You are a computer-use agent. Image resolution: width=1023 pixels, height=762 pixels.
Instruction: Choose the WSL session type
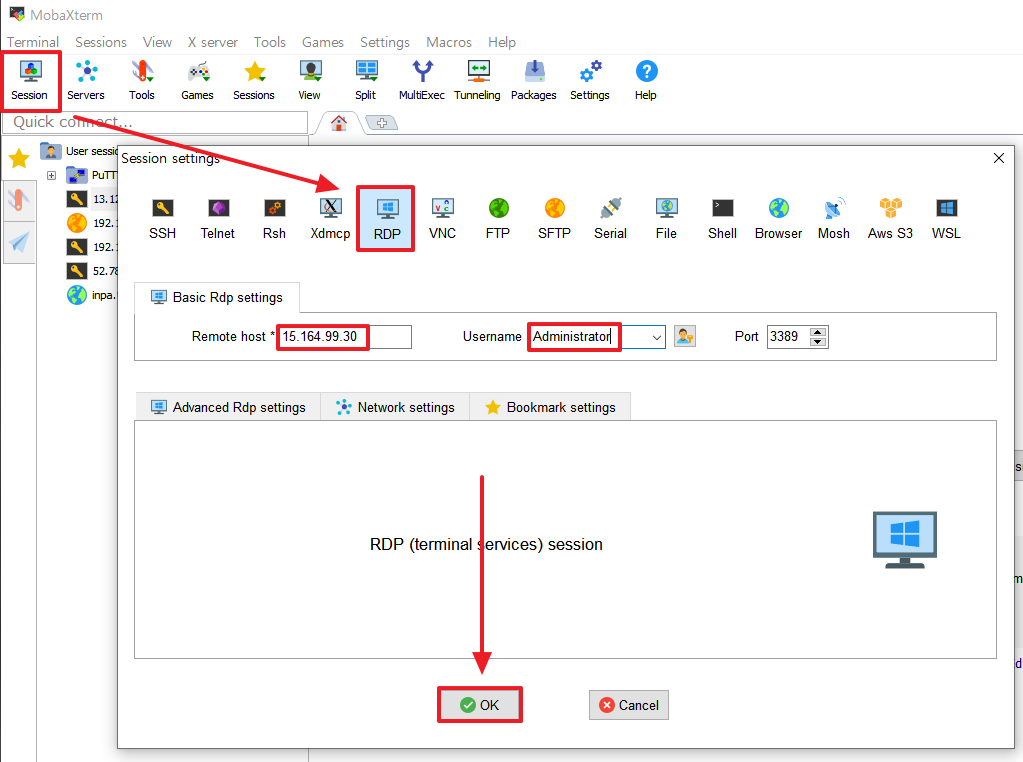pyautogui.click(x=946, y=219)
